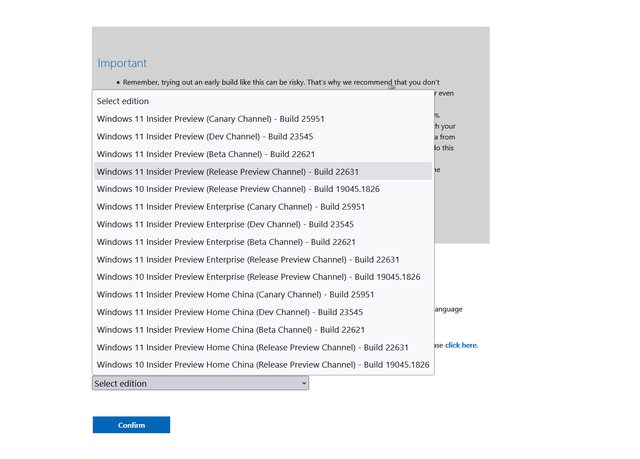Choose Windows 11 Enterprise Beta Channel Build 22621
Image resolution: width=640 pixels, height=459 pixels.
[226, 241]
